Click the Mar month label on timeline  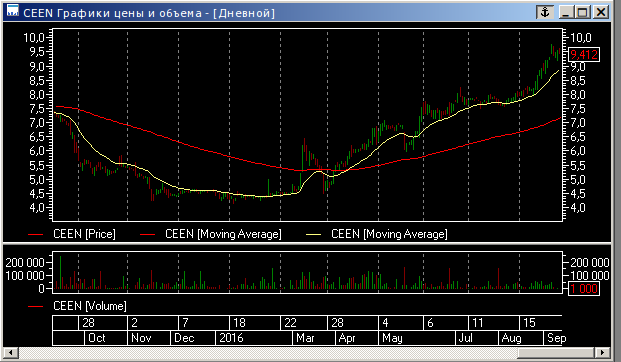pyautogui.click(x=305, y=338)
